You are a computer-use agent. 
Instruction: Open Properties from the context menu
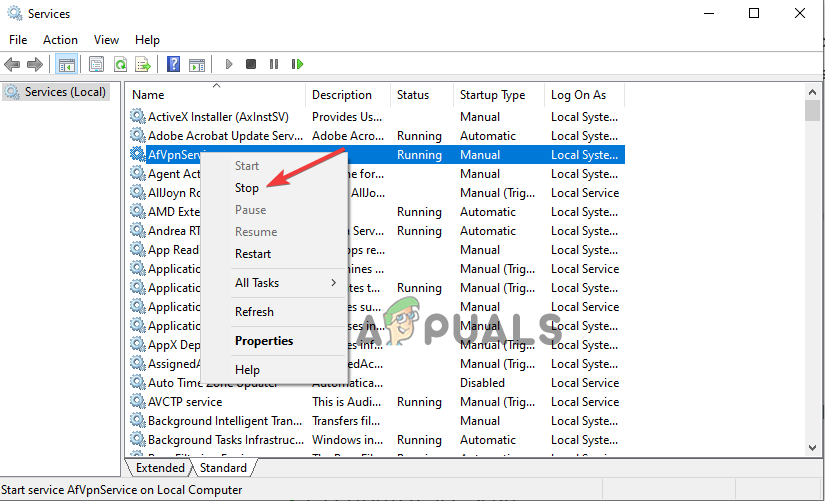264,341
